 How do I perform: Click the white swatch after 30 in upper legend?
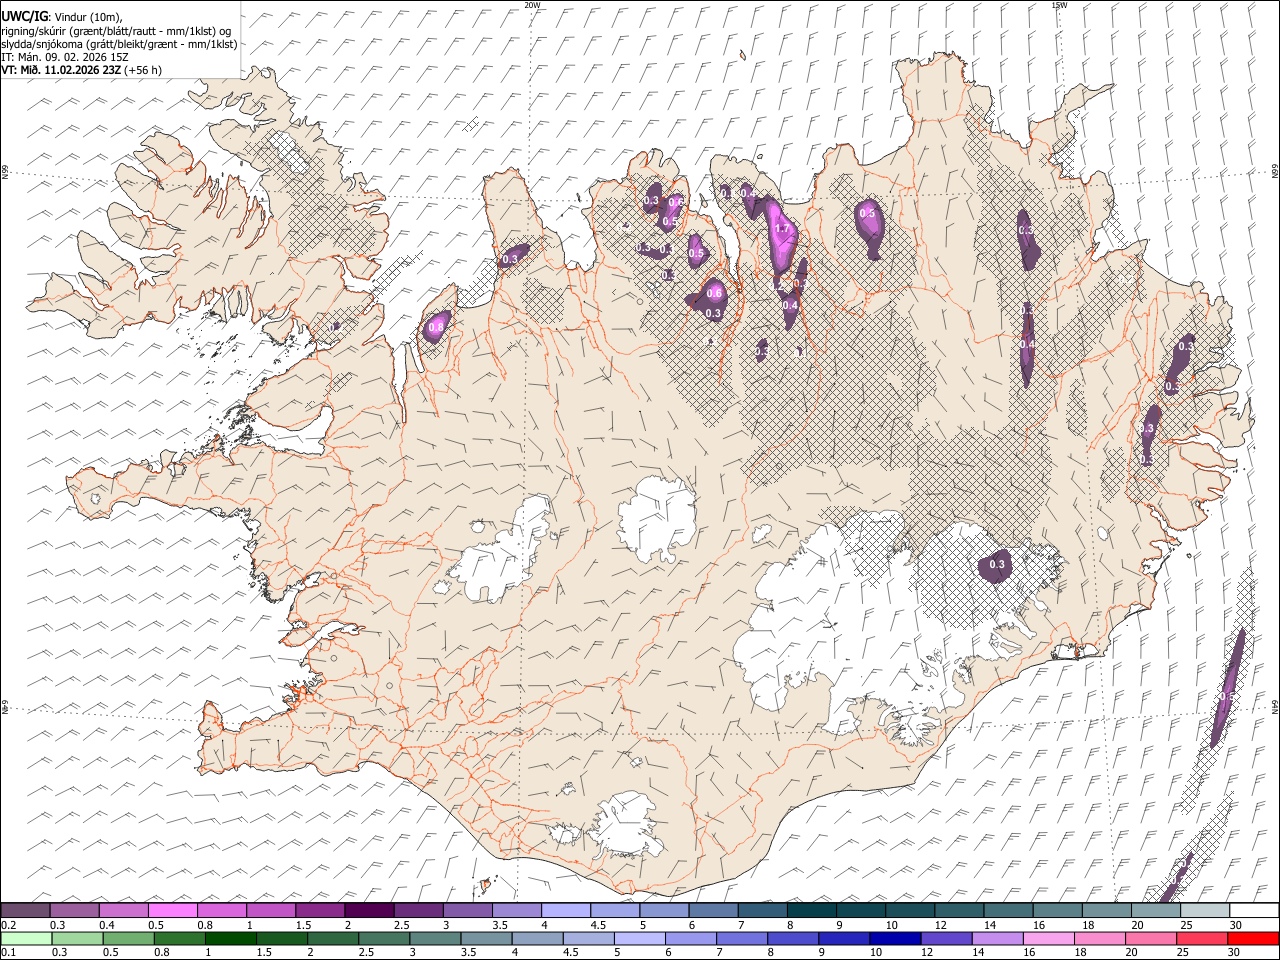coord(1254,910)
